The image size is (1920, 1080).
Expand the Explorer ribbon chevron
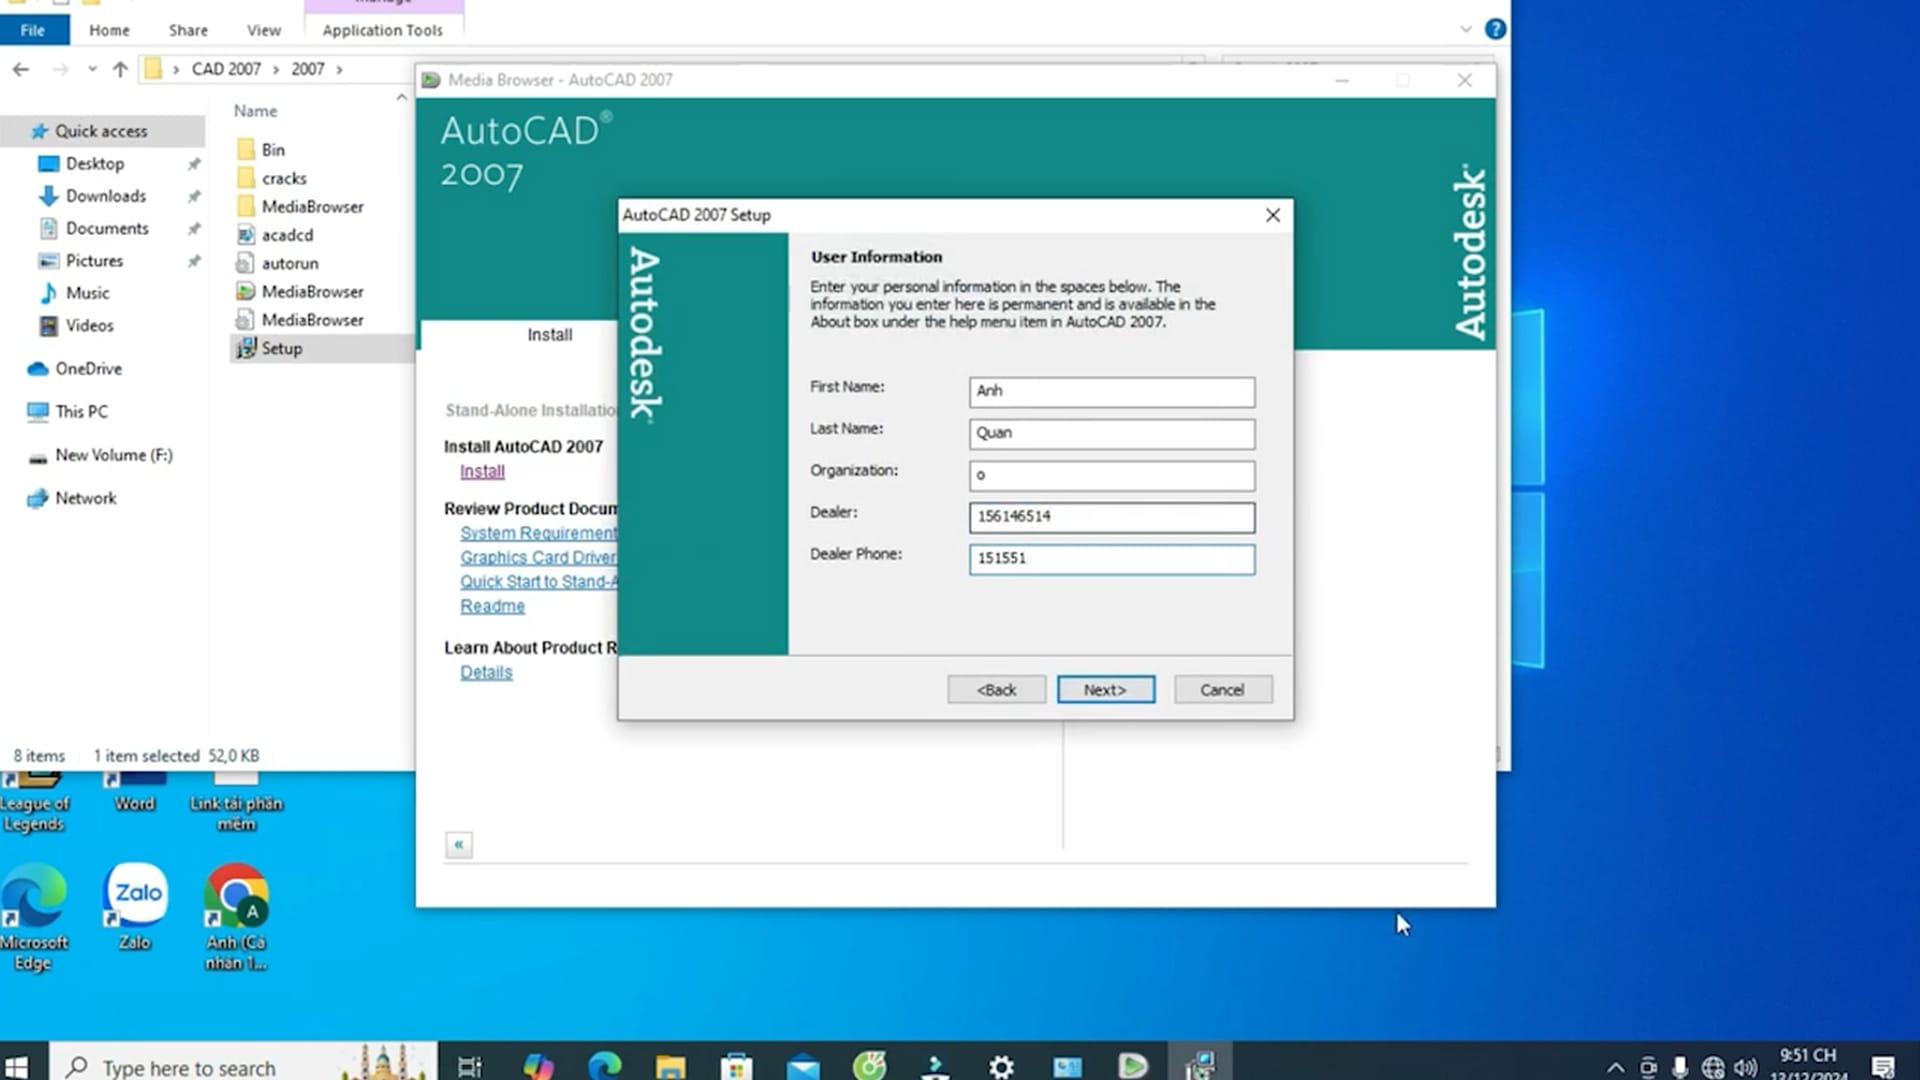[x=1466, y=29]
